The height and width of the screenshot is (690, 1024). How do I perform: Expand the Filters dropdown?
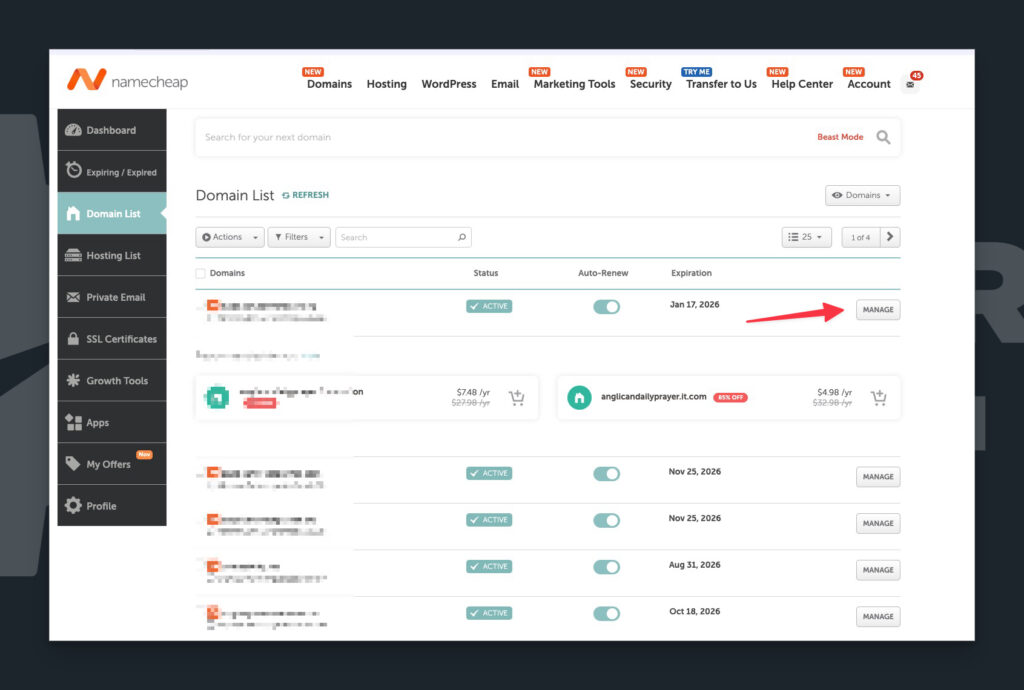pyautogui.click(x=298, y=237)
